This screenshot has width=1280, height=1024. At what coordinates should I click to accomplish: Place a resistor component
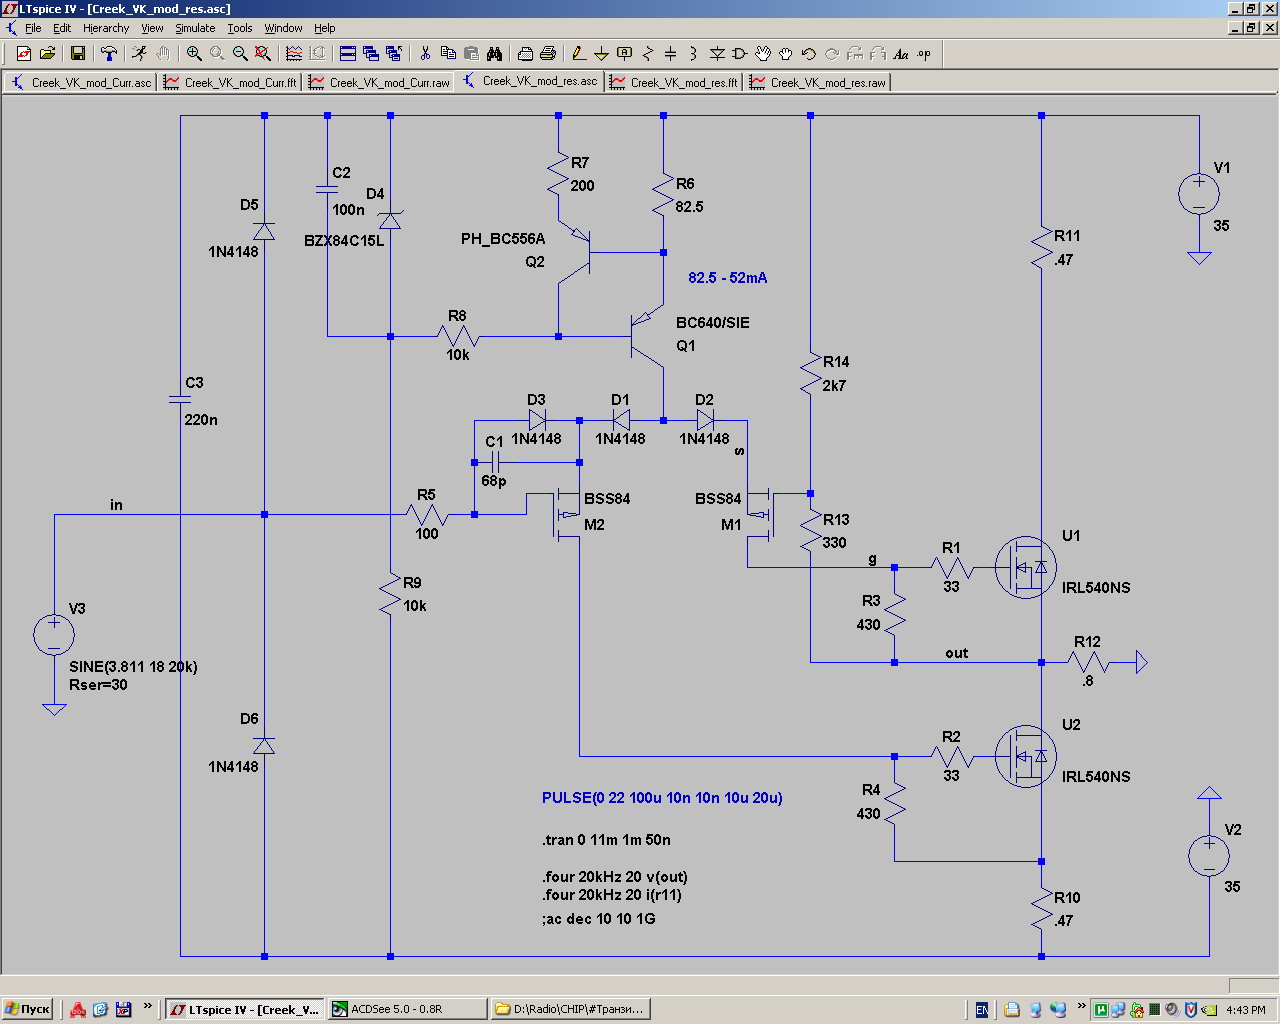[x=647, y=54]
